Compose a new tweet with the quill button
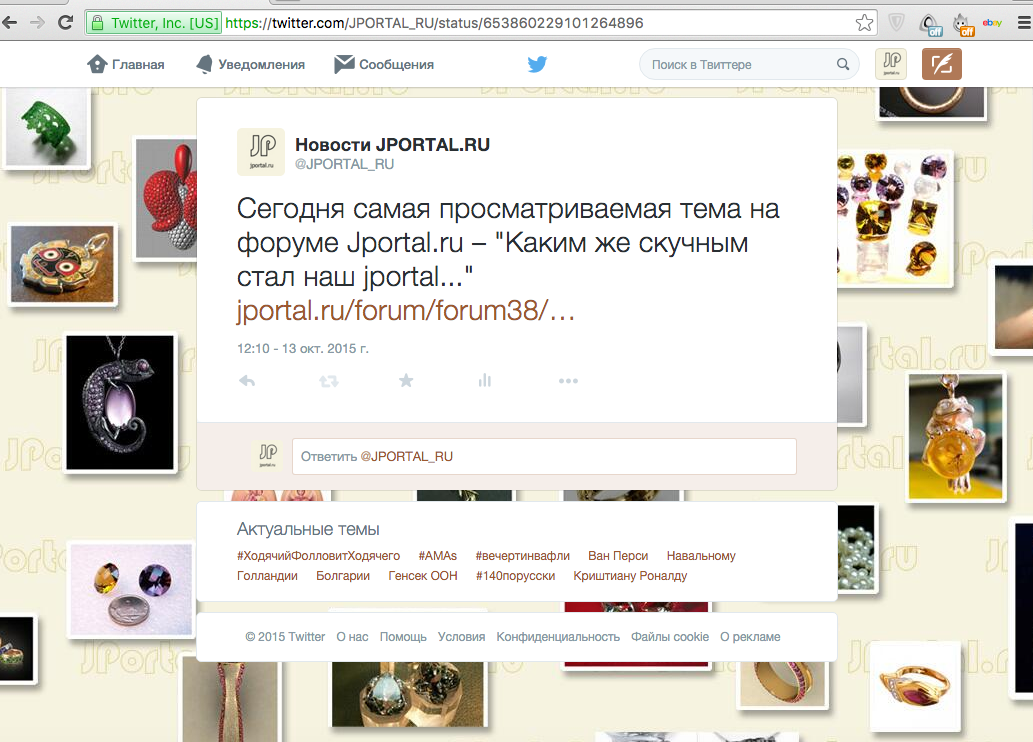1033x742 pixels. [941, 64]
